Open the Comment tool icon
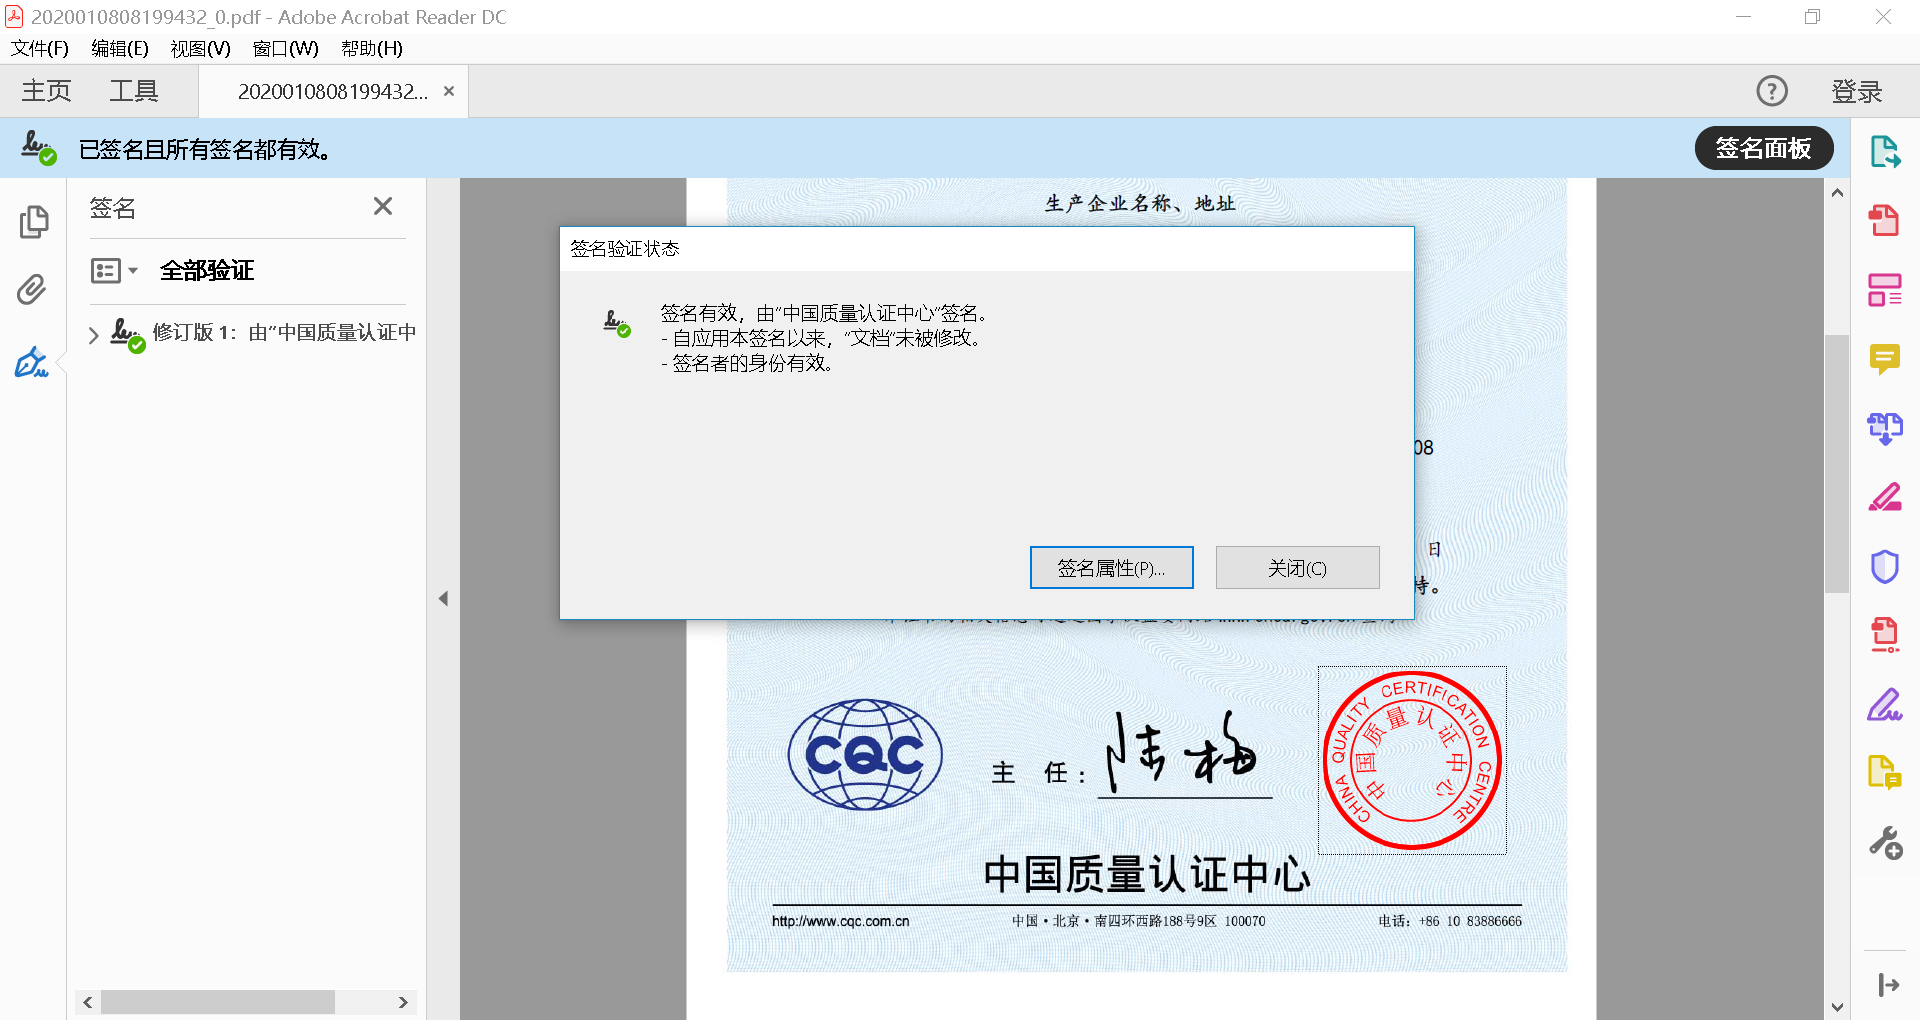The width and height of the screenshot is (1920, 1020). click(x=1885, y=358)
